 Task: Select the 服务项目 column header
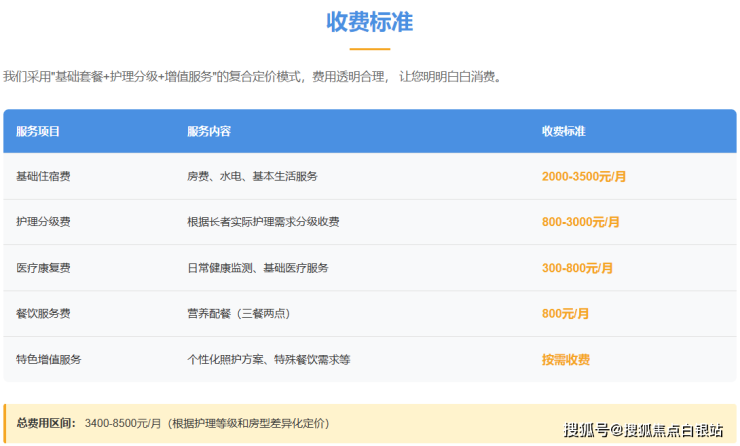point(38,132)
